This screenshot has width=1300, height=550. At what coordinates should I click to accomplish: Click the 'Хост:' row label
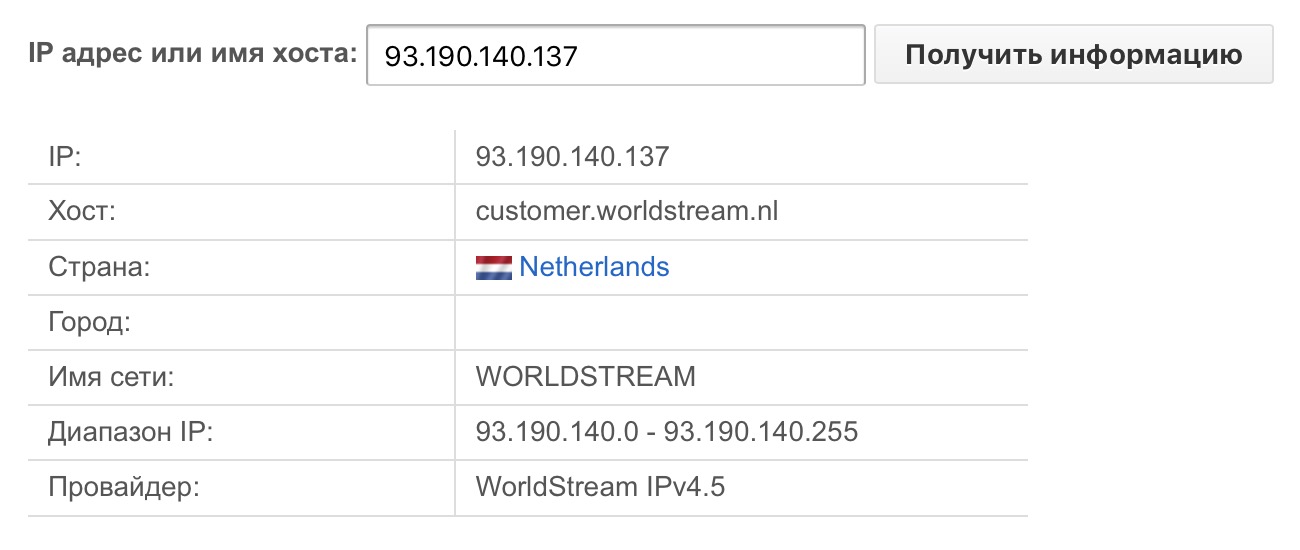pyautogui.click(x=81, y=212)
